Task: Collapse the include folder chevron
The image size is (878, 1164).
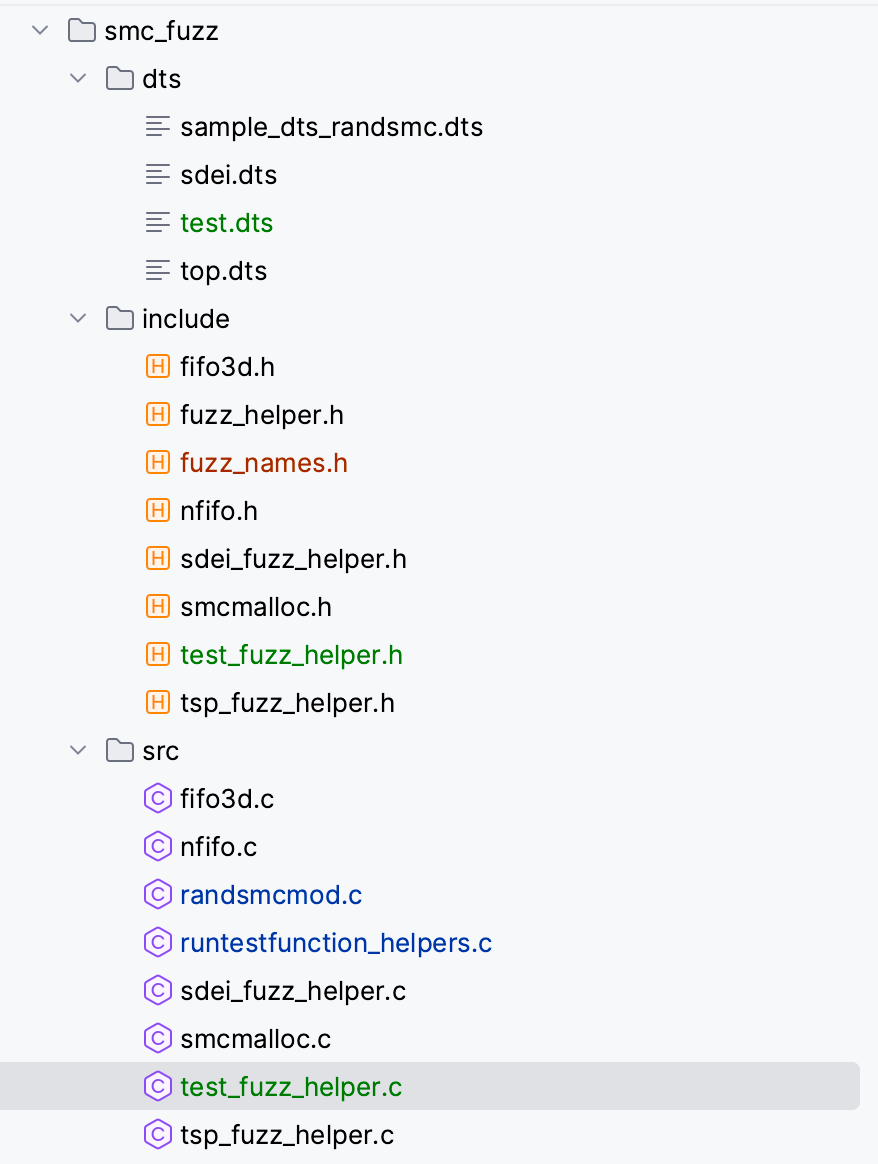Action: pyautogui.click(x=78, y=319)
